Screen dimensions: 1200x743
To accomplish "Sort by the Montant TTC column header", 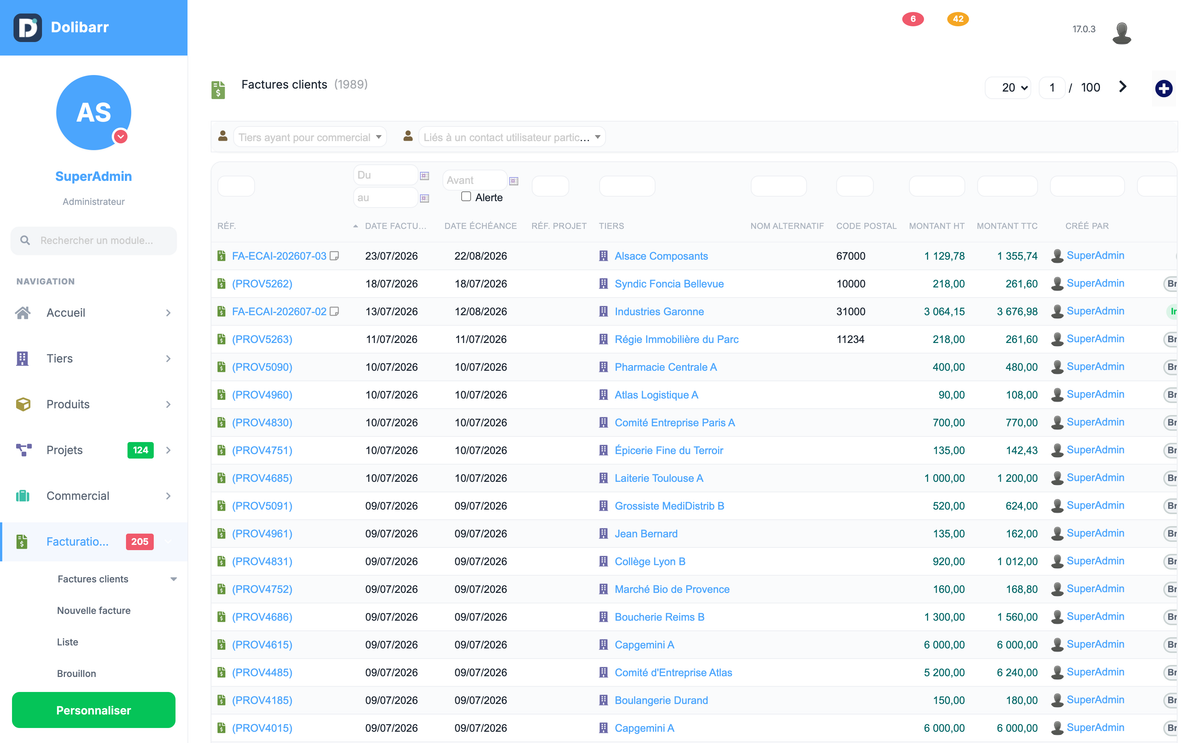I will [x=1007, y=226].
